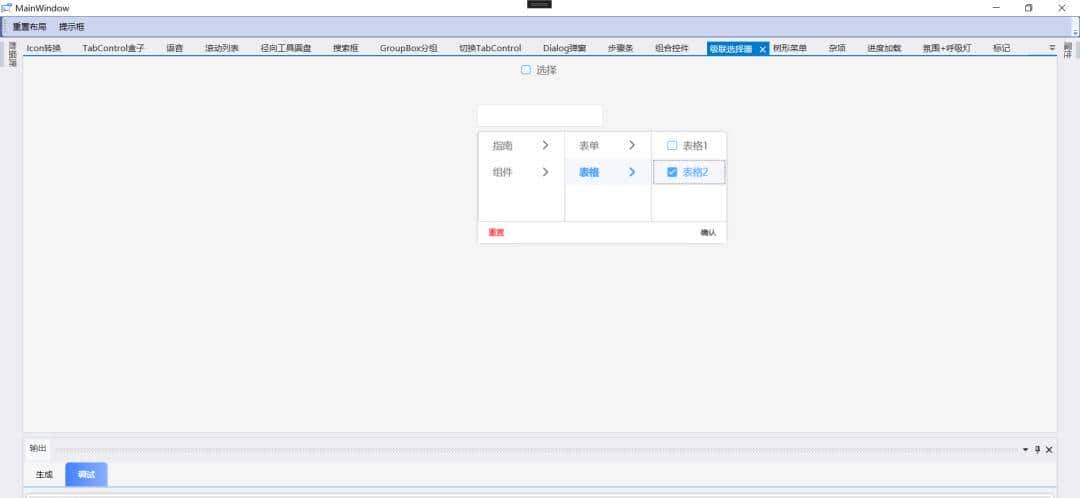Expand the highlighted 表格 item chevron
This screenshot has width=1080, height=498.
pyautogui.click(x=632, y=172)
